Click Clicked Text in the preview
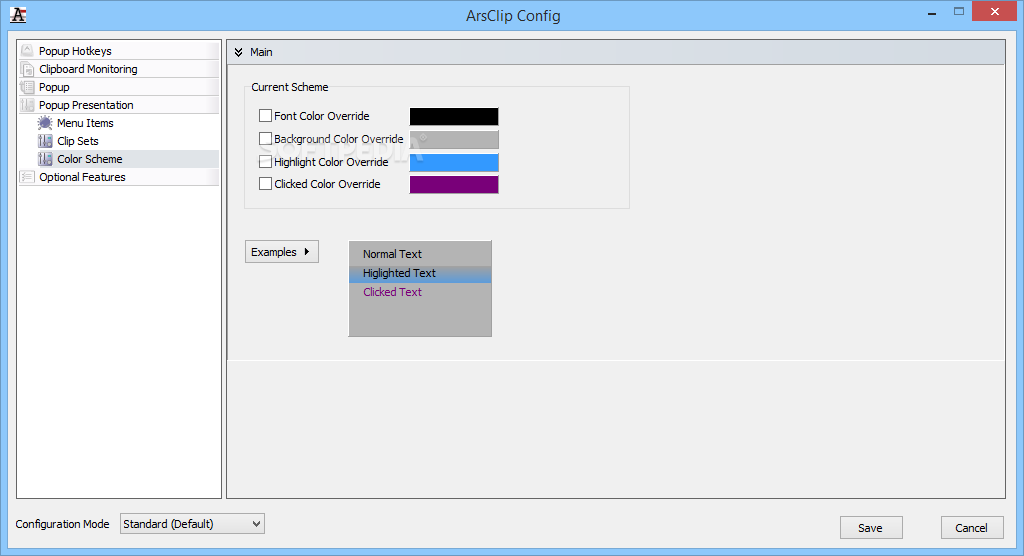The width and height of the screenshot is (1024, 556). click(x=392, y=292)
